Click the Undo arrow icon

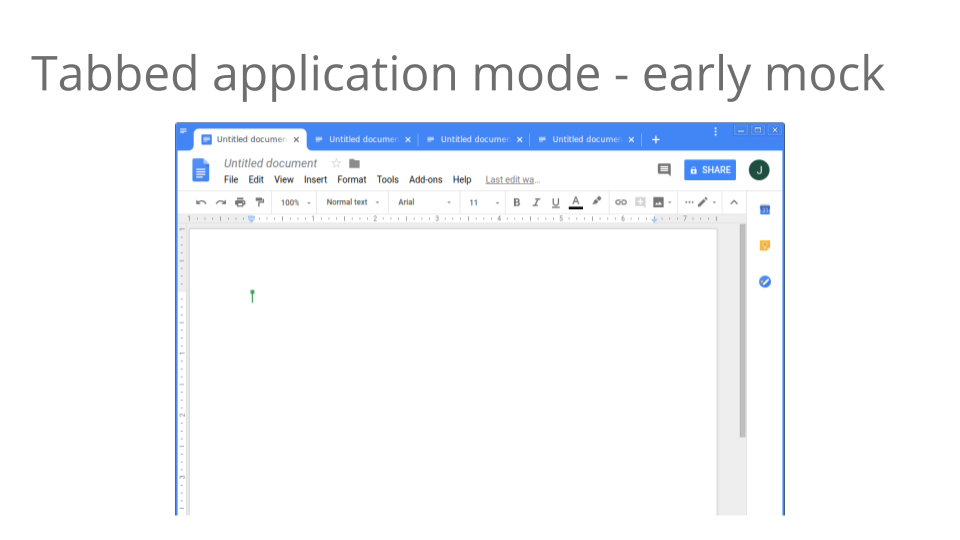click(x=201, y=202)
